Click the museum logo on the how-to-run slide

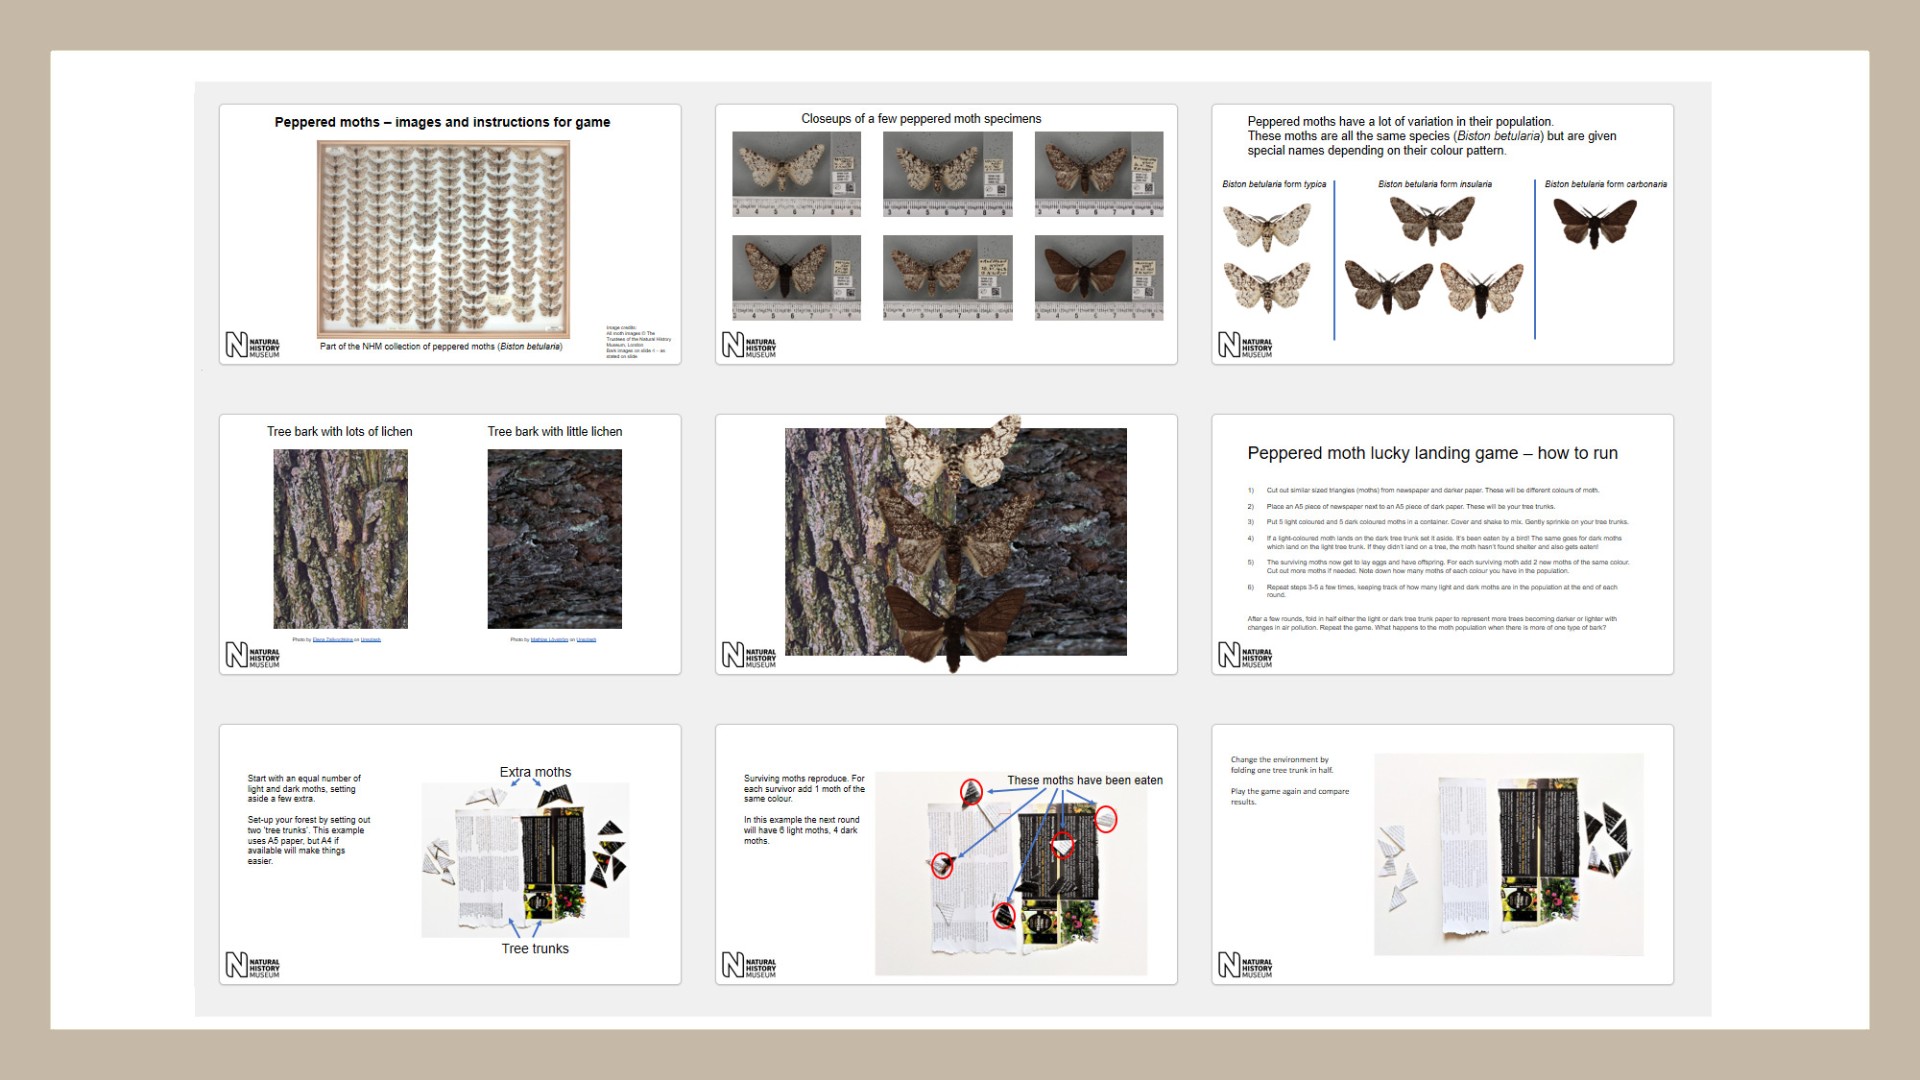click(x=1245, y=656)
